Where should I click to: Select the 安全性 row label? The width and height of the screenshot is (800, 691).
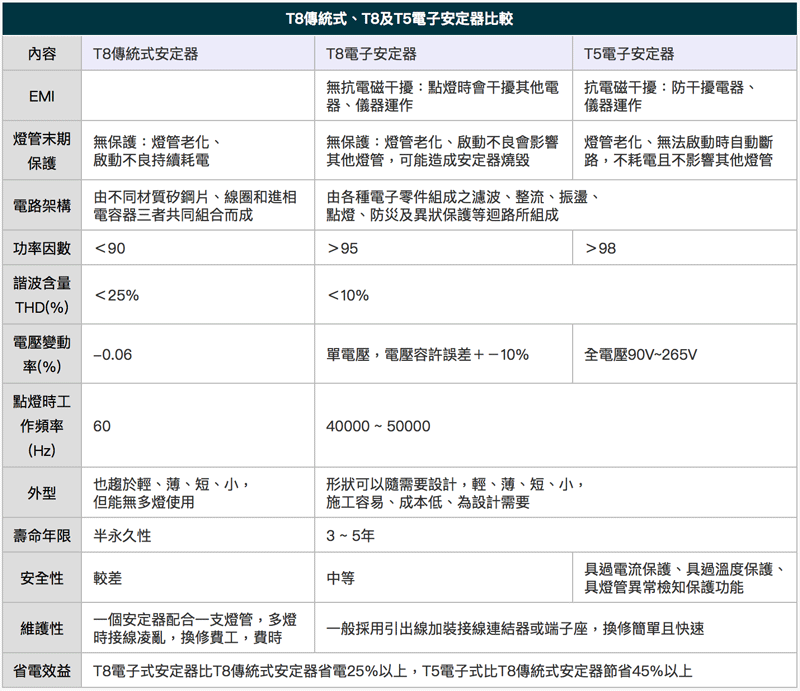pos(42,578)
